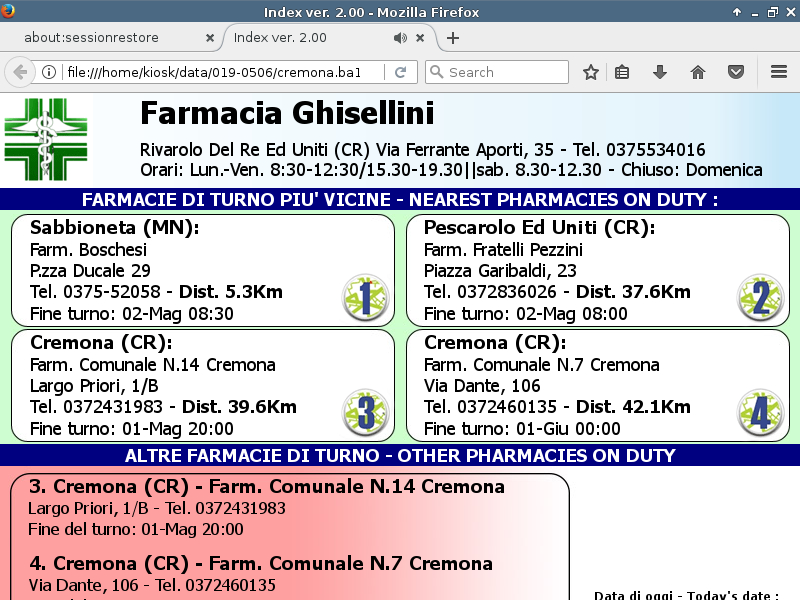Reload the current page
The height and width of the screenshot is (600, 800).
point(401,72)
